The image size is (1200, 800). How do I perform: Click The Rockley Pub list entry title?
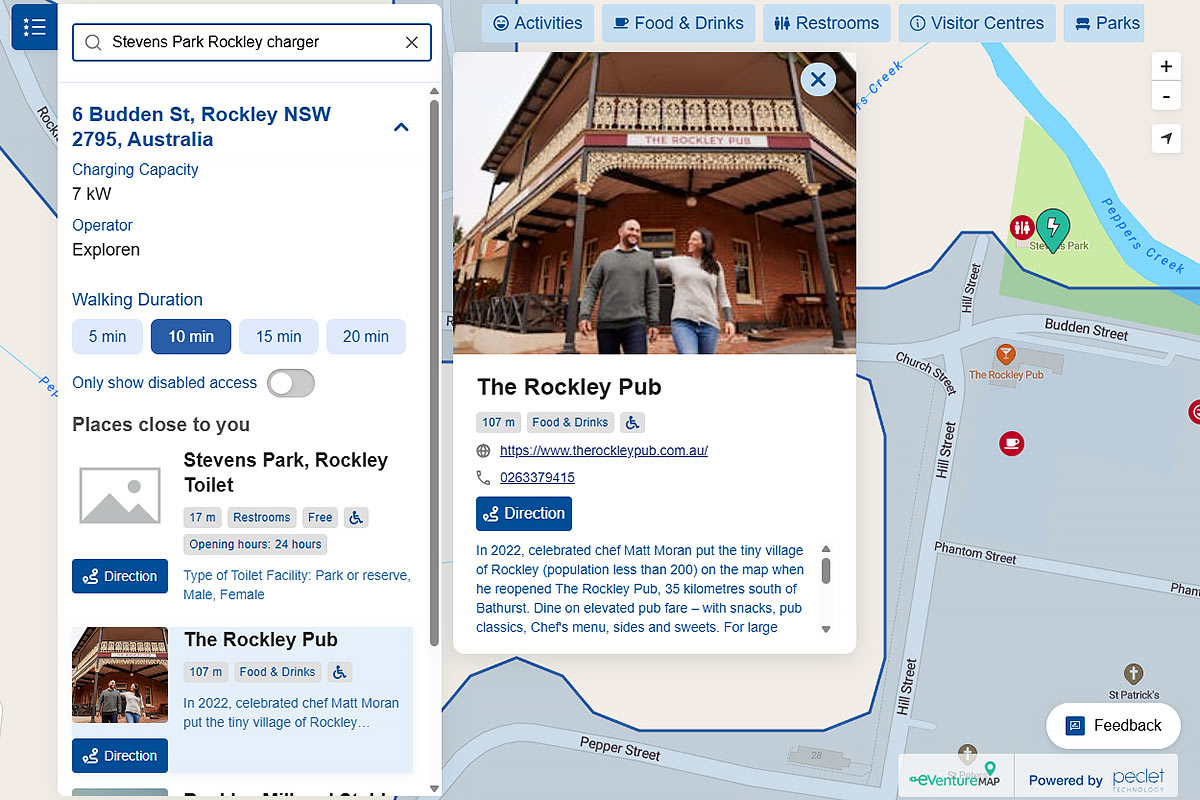tap(261, 640)
